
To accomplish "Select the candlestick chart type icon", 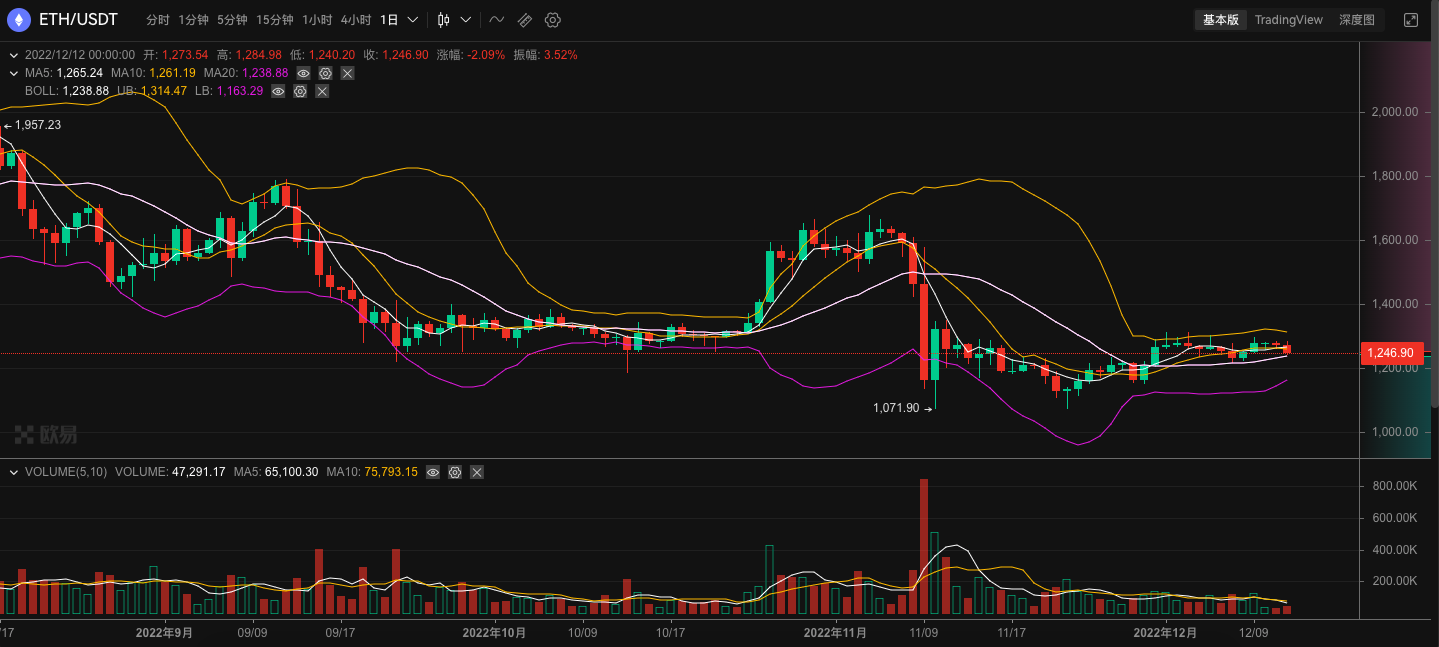I will click(x=441, y=19).
